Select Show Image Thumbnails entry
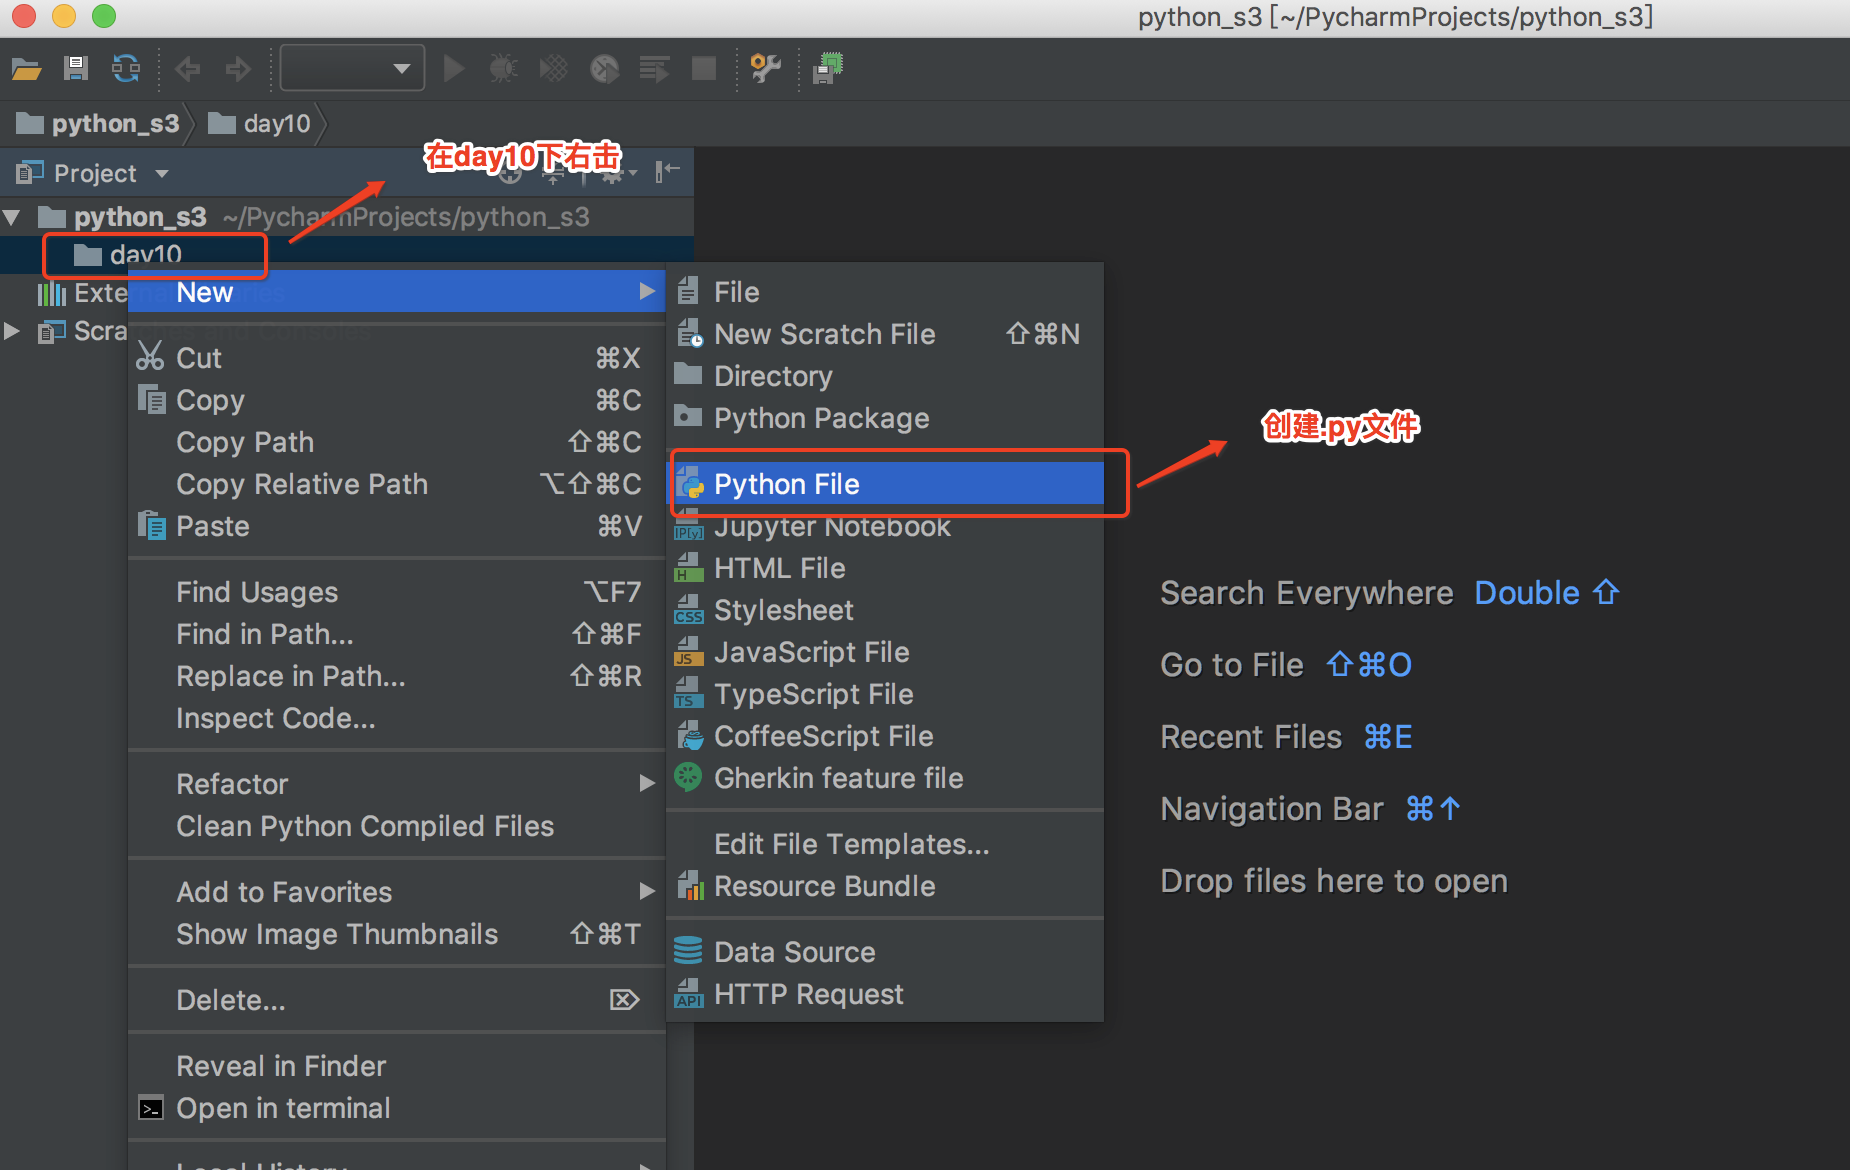This screenshot has height=1170, width=1850. tap(397, 934)
